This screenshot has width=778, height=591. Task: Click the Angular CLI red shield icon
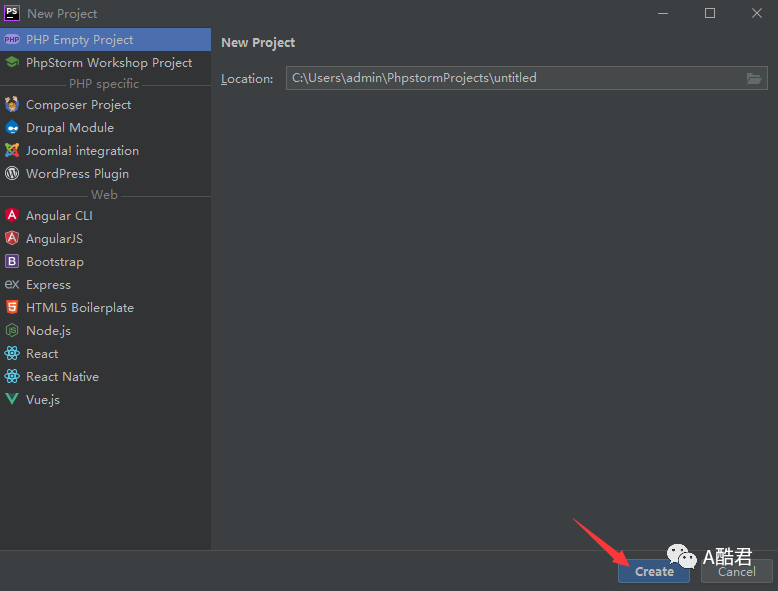tap(12, 215)
